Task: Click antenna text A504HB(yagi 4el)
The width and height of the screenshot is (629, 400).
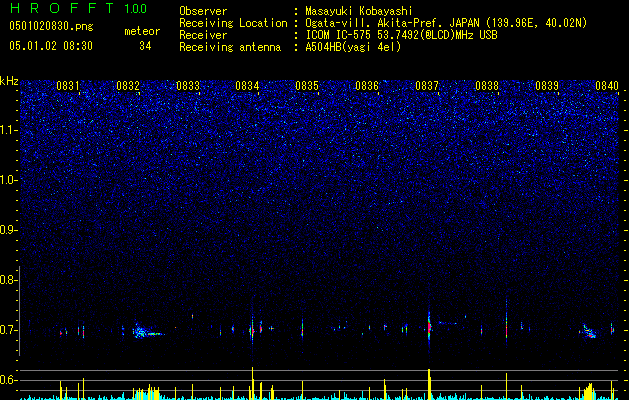Action: [x=353, y=47]
